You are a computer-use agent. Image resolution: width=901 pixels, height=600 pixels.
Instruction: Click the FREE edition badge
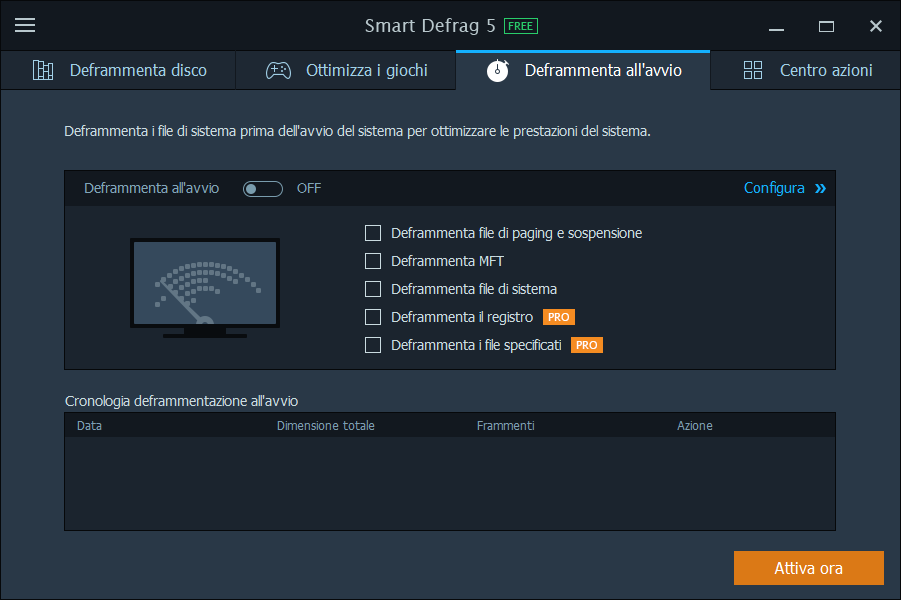tap(521, 26)
